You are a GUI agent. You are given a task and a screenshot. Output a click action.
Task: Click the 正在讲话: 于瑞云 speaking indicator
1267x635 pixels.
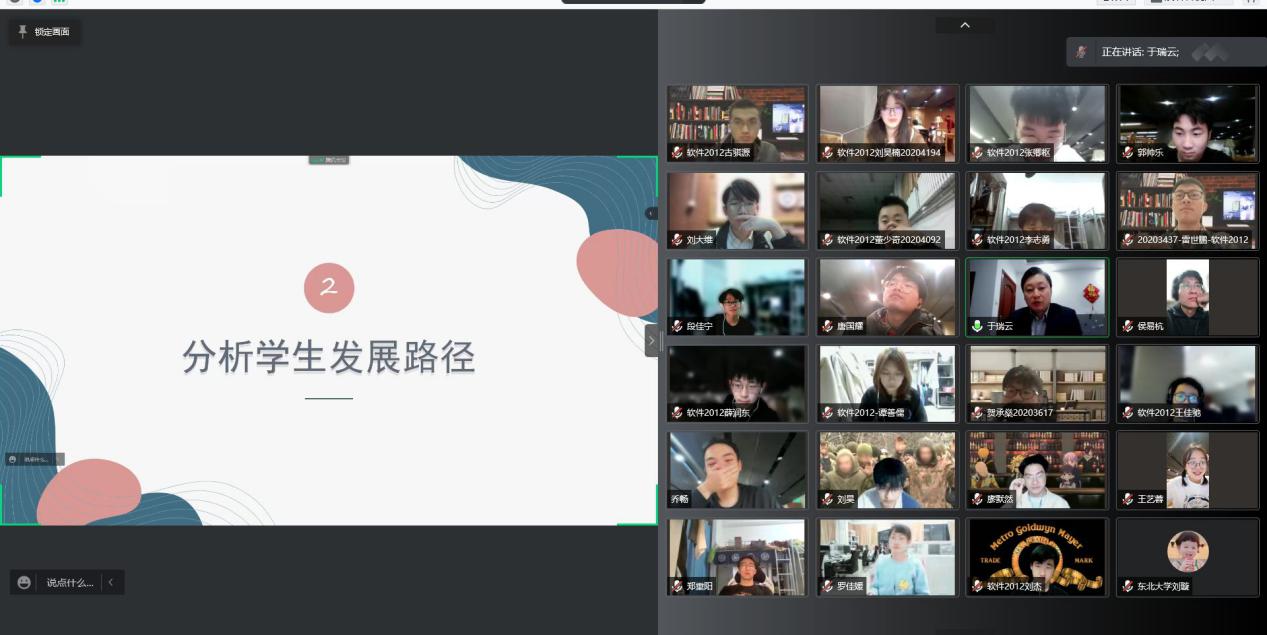tap(1140, 52)
